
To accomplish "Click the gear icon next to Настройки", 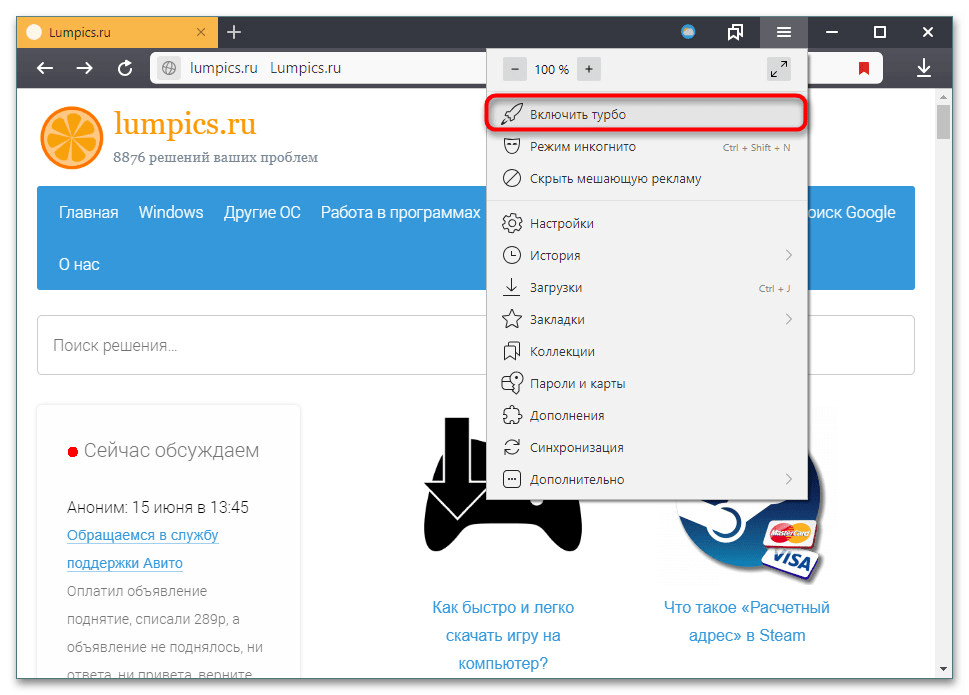I will [512, 223].
